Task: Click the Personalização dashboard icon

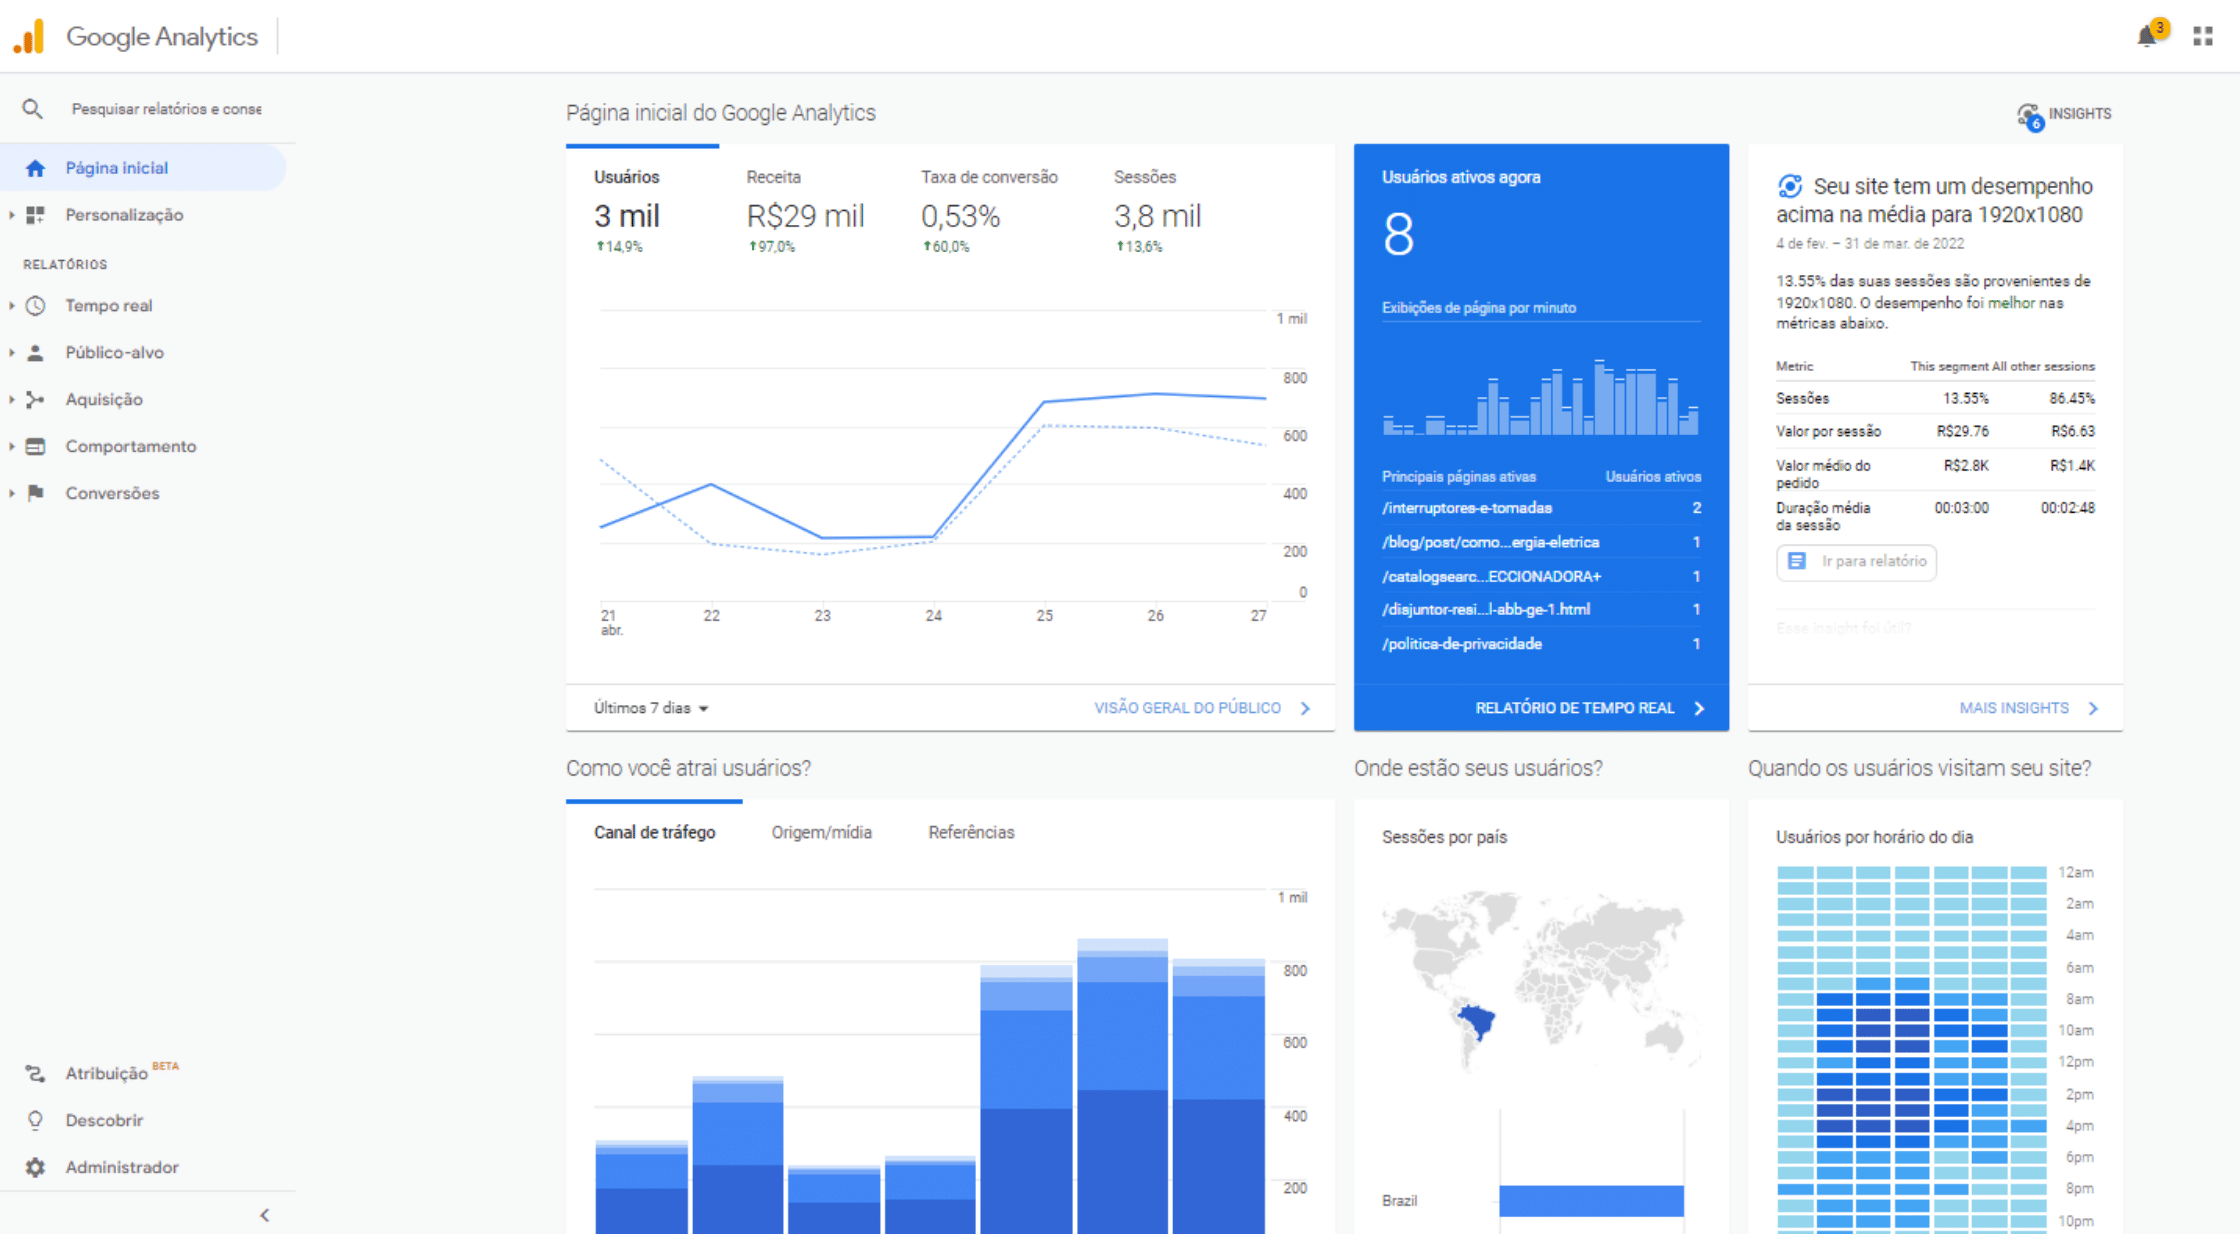Action: 35,215
